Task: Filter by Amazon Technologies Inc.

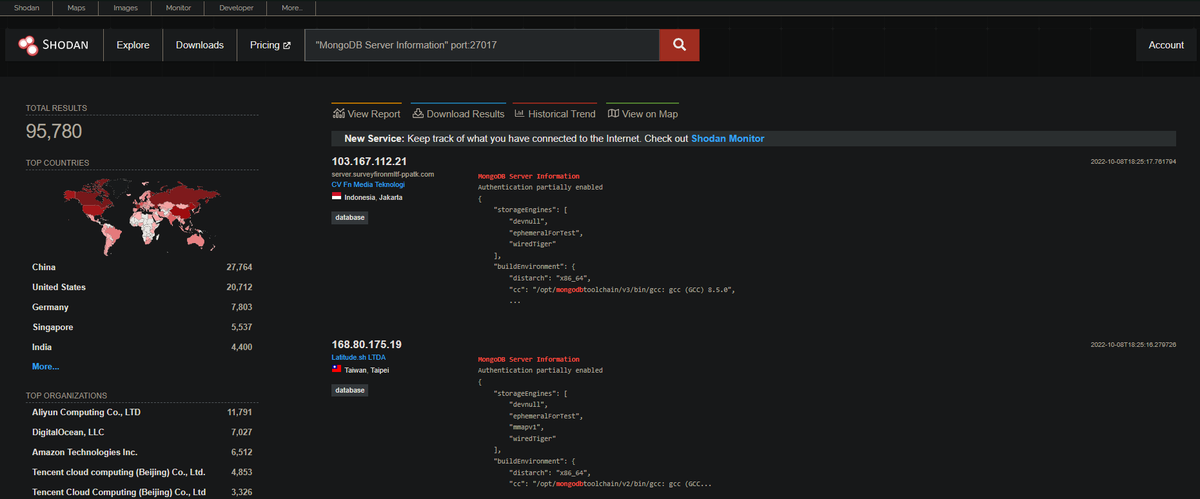Action: point(85,451)
